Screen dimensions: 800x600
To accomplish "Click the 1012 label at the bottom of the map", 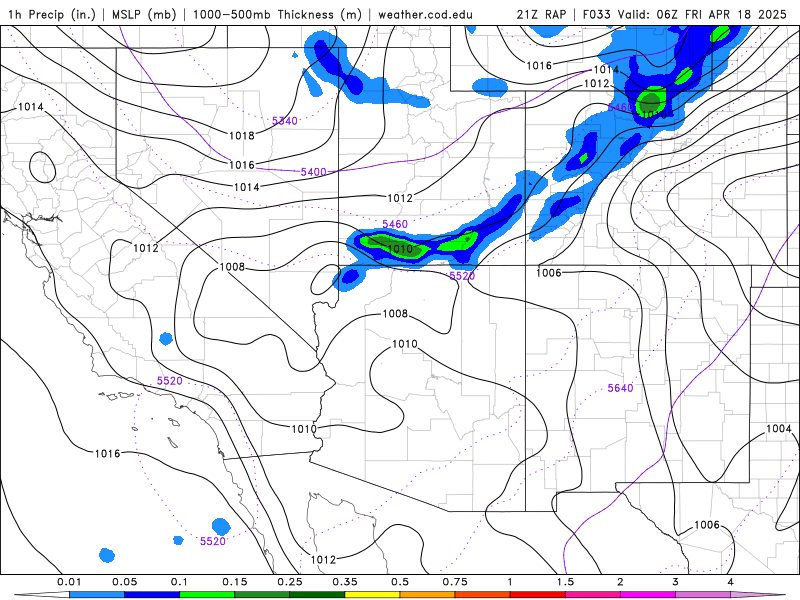I will pyautogui.click(x=323, y=560).
